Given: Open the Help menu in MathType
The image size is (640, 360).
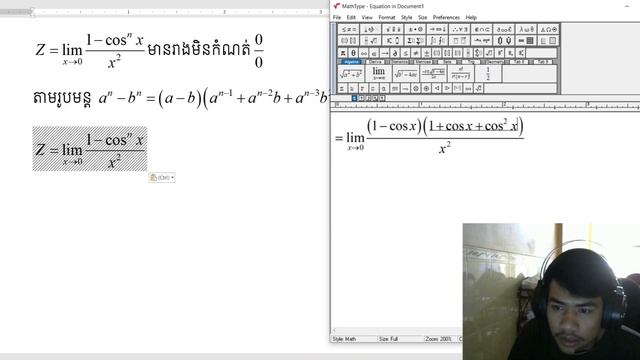Looking at the screenshot, I should pyautogui.click(x=471, y=18).
